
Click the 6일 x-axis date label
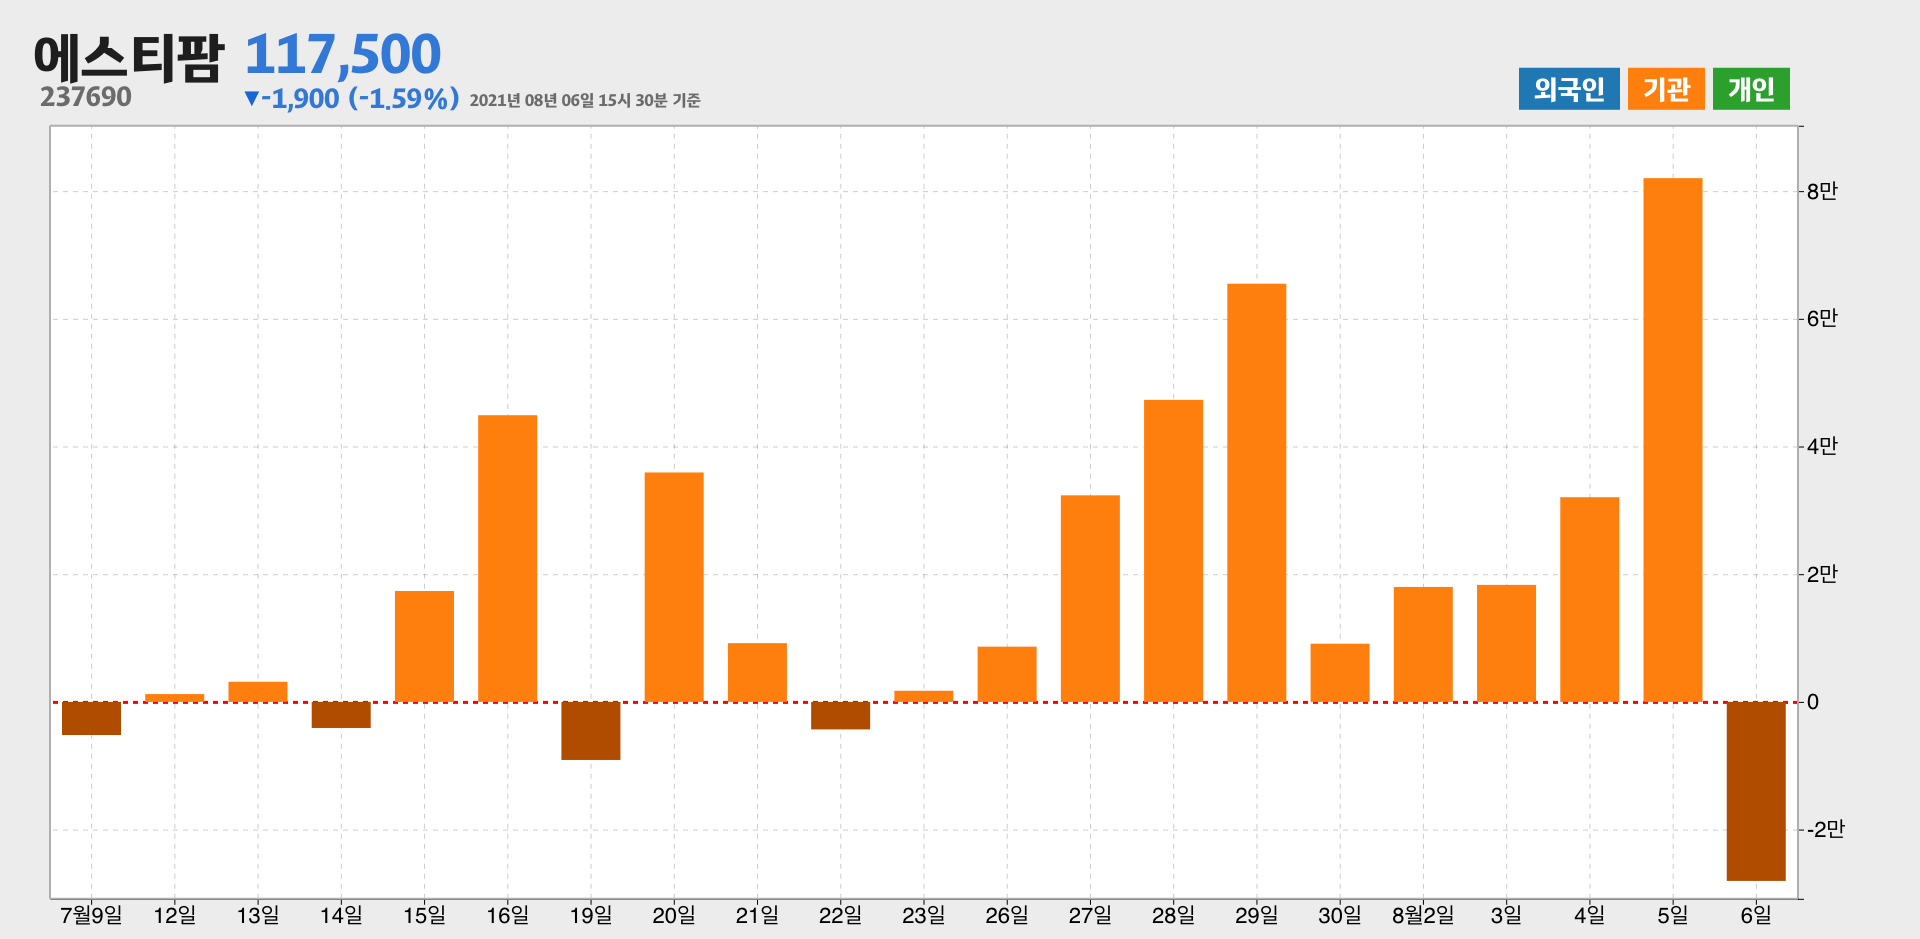[1756, 915]
